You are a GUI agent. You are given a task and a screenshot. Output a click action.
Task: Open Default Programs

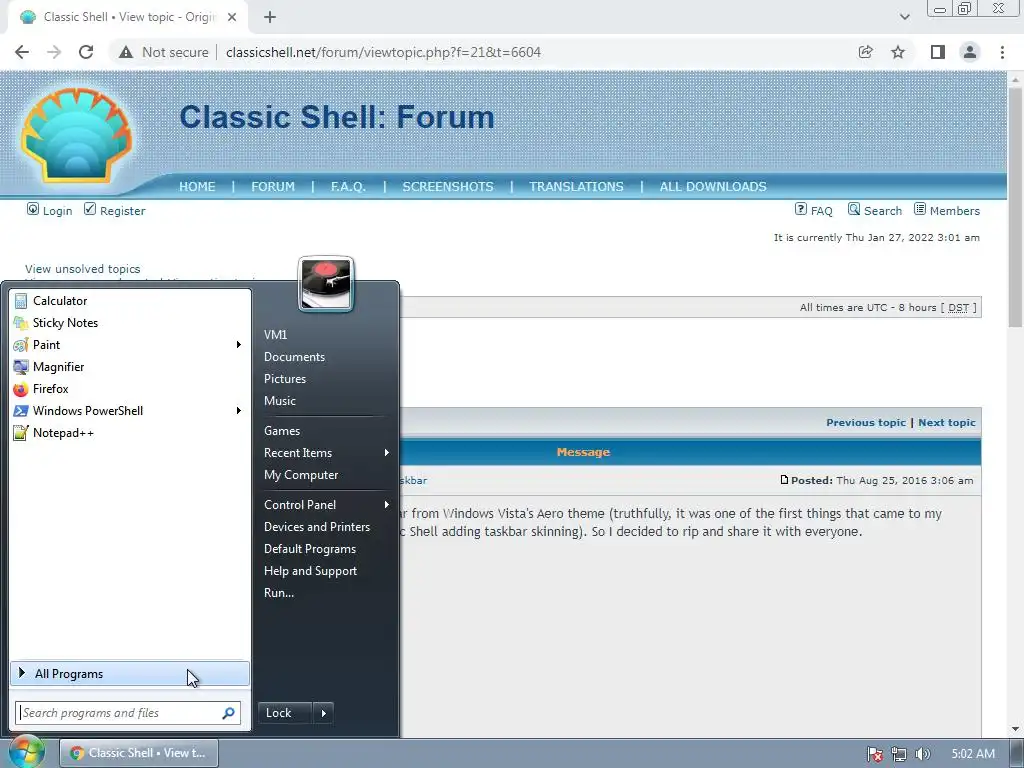tap(310, 549)
